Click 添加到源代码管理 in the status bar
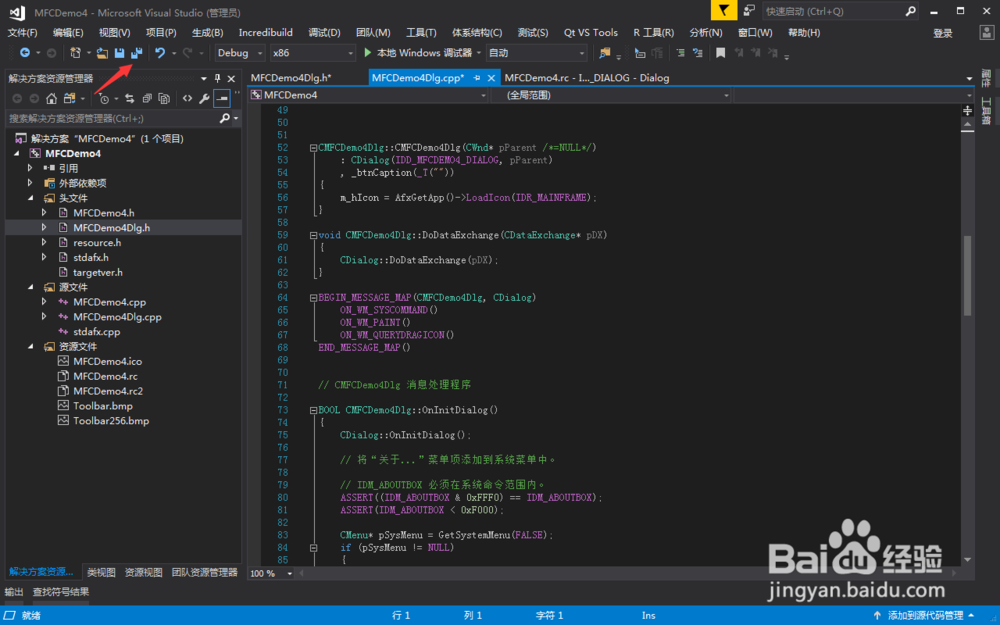The image size is (1000, 625). click(925, 615)
